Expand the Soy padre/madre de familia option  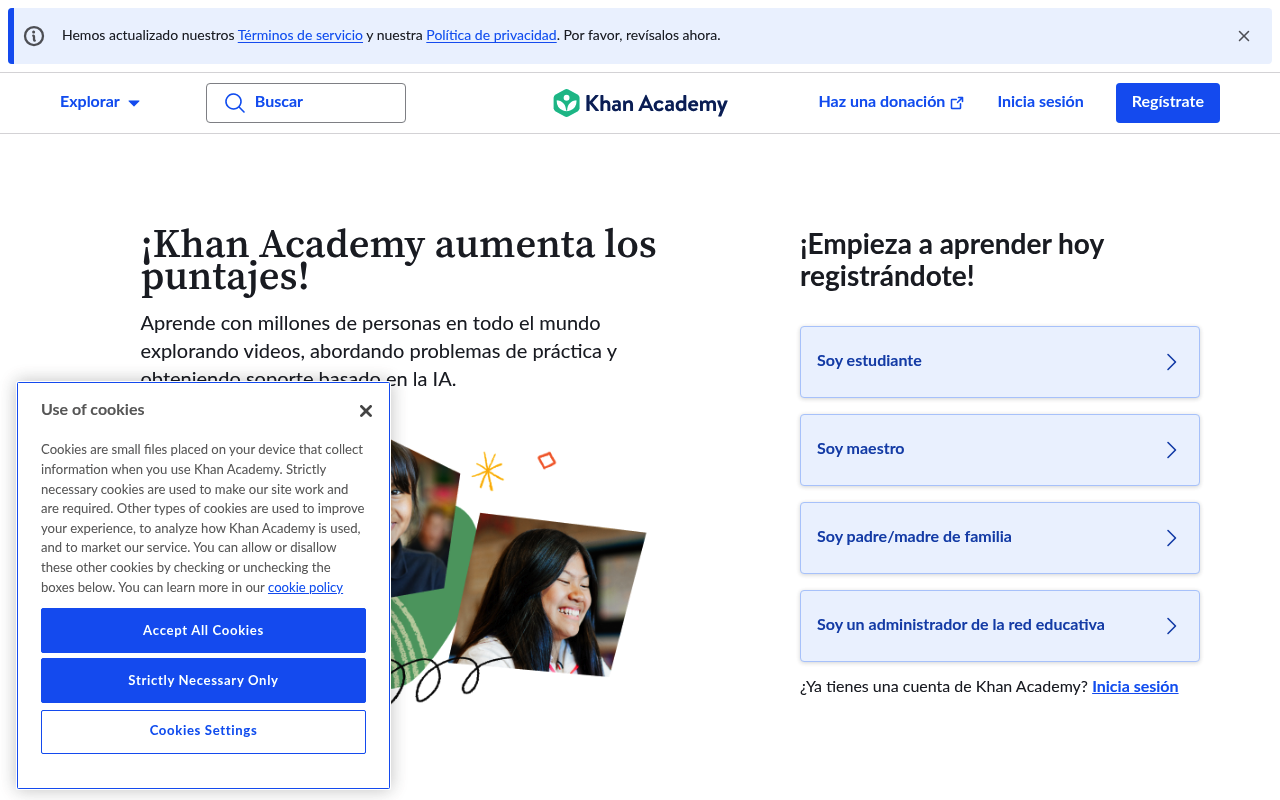click(1171, 537)
